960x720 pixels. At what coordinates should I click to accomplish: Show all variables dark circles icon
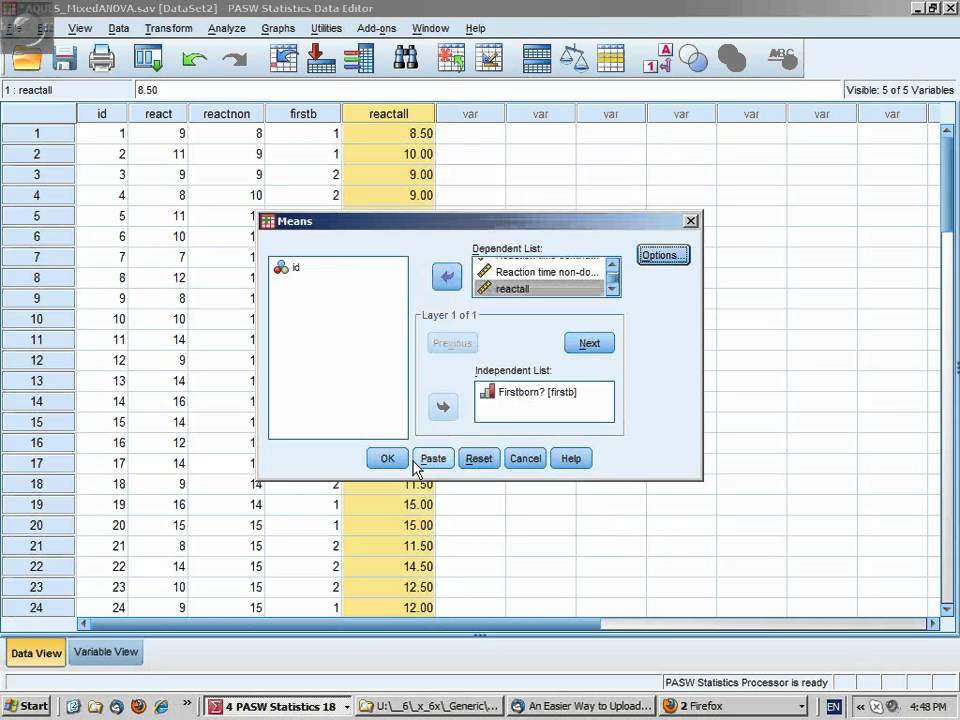[732, 59]
